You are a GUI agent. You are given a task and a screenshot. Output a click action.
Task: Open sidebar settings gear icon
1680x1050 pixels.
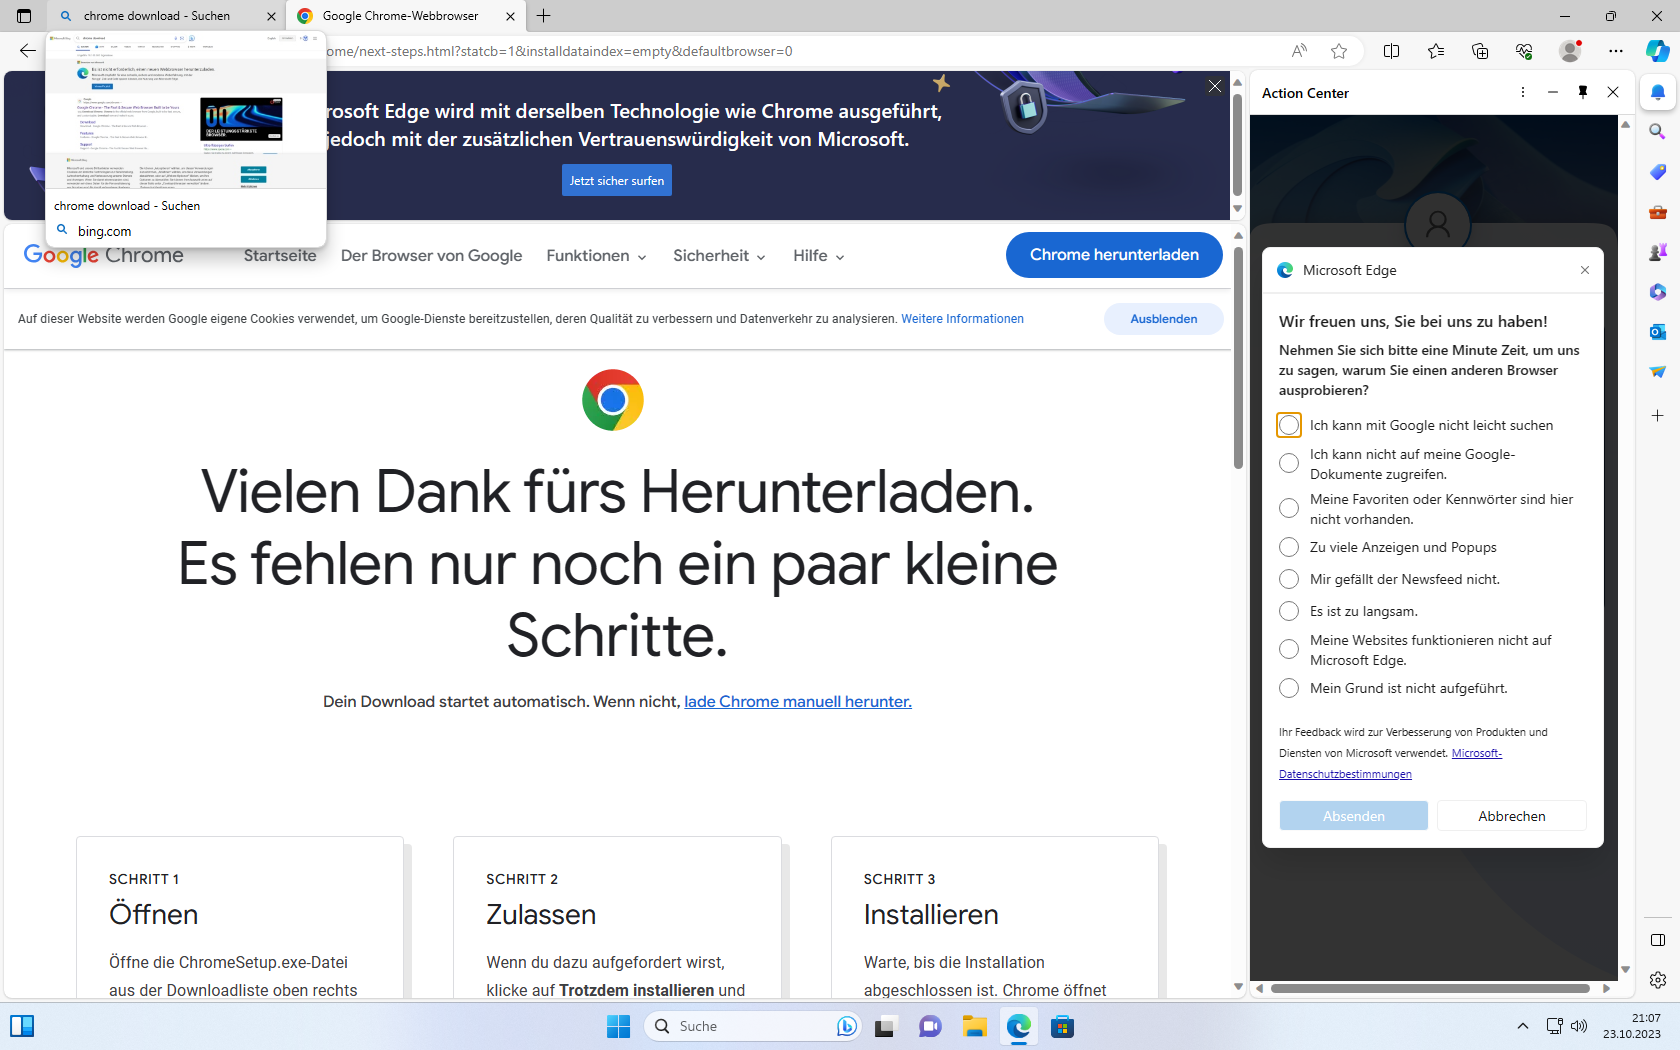pos(1658,980)
